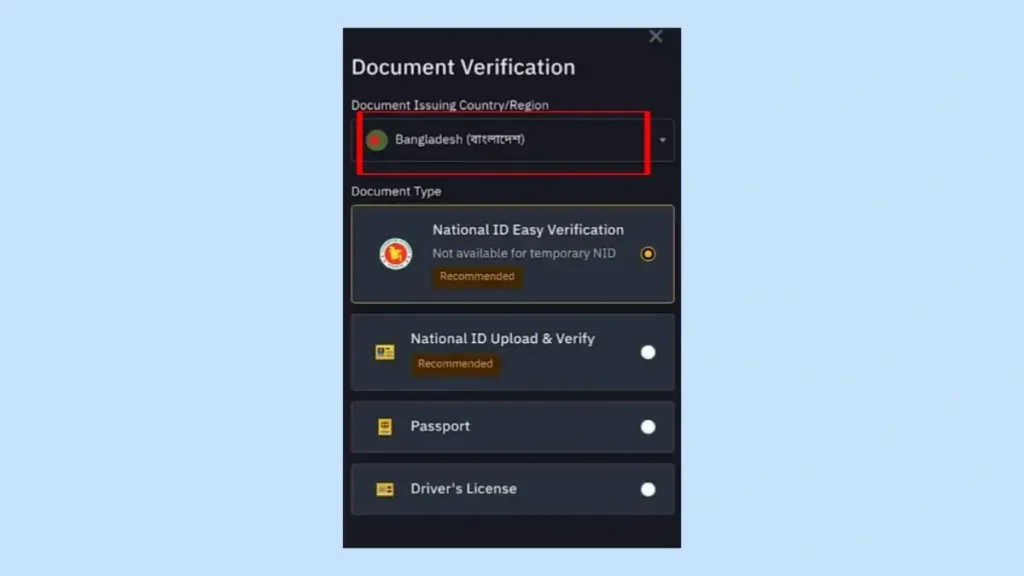Click the Driver's License card icon
The height and width of the screenshot is (576, 1024).
(x=385, y=489)
